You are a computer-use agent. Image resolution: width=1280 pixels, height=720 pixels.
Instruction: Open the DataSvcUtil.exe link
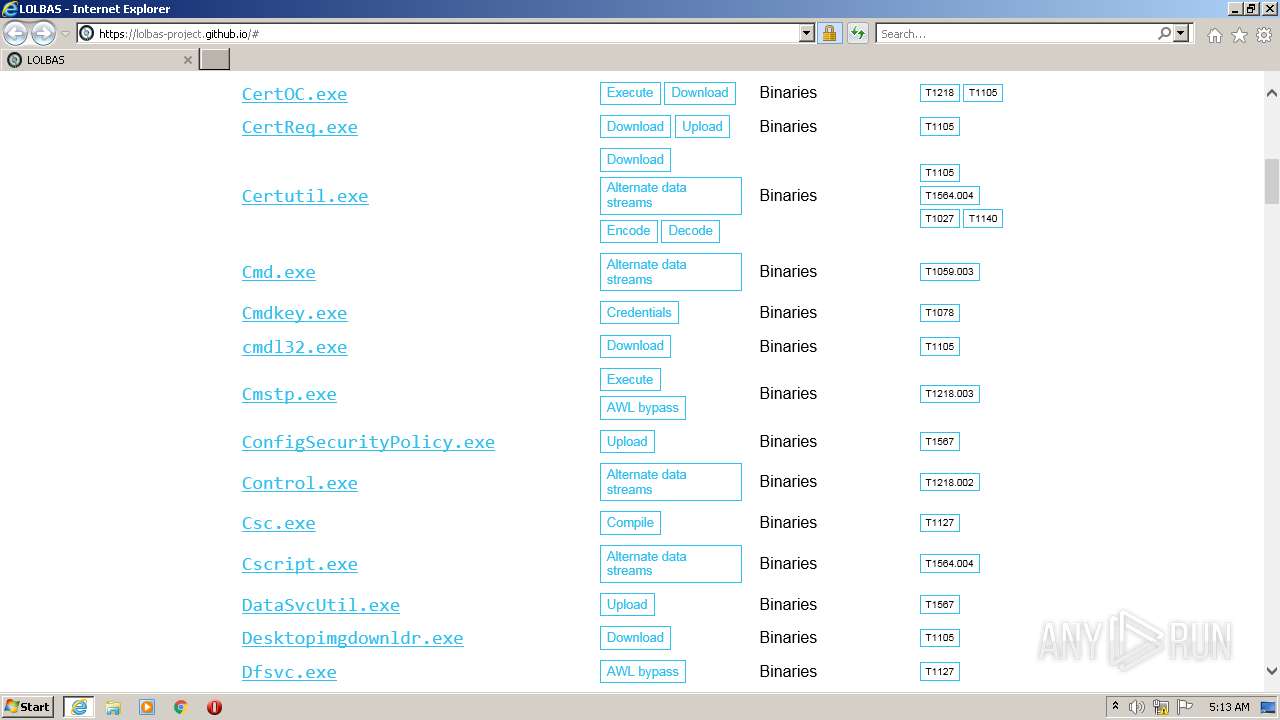point(320,605)
